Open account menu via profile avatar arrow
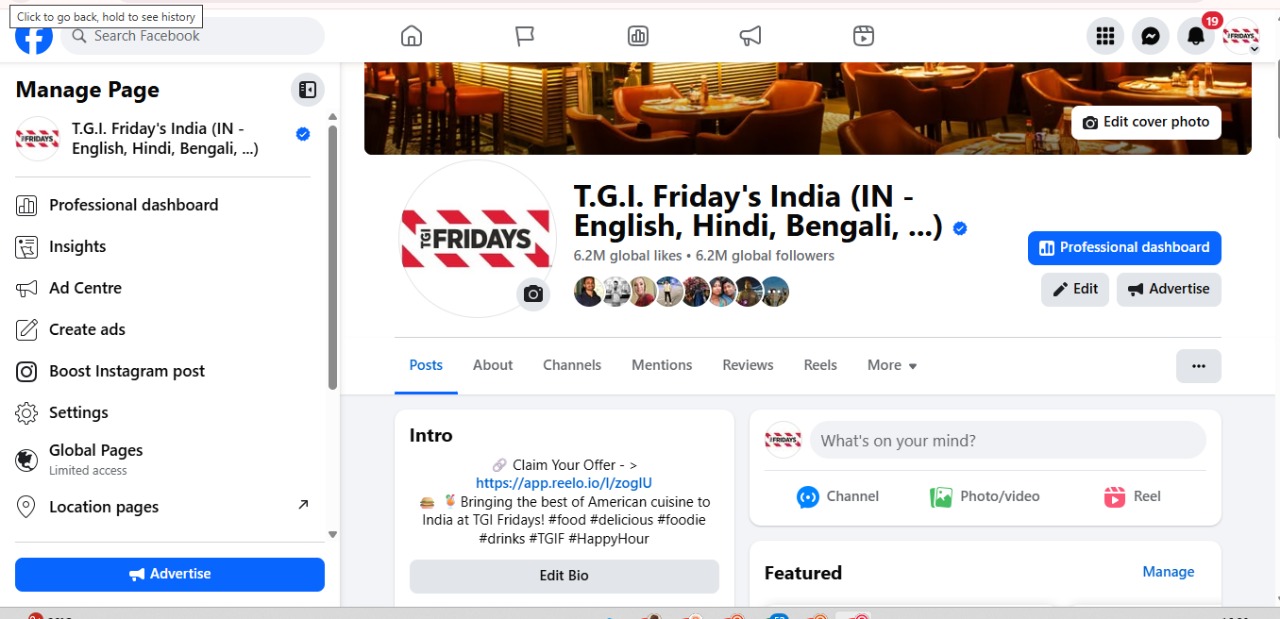The image size is (1280, 619). 1253,46
